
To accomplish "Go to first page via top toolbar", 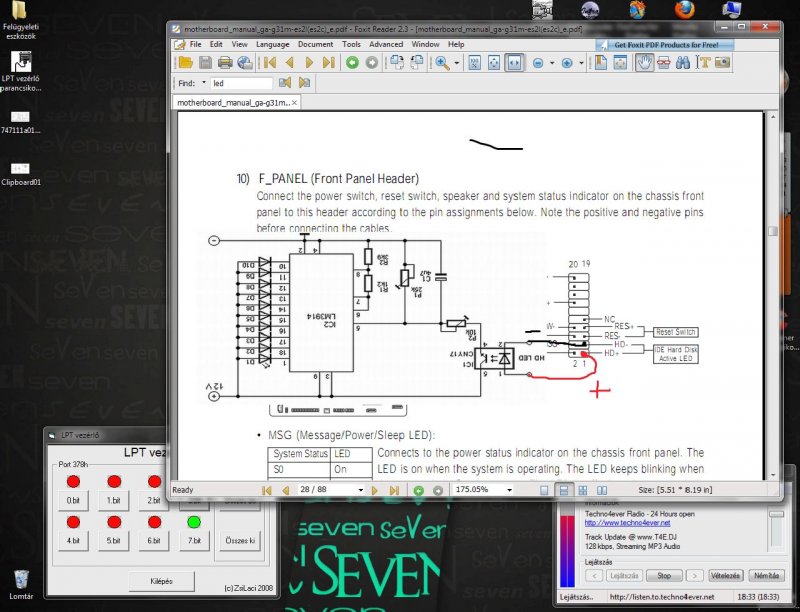I will point(270,63).
